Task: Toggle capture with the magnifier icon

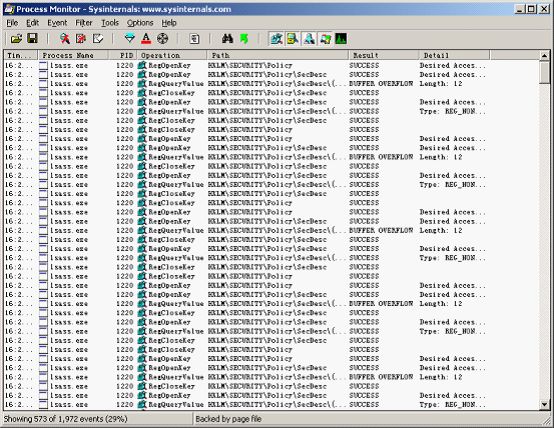Action: 64,39
